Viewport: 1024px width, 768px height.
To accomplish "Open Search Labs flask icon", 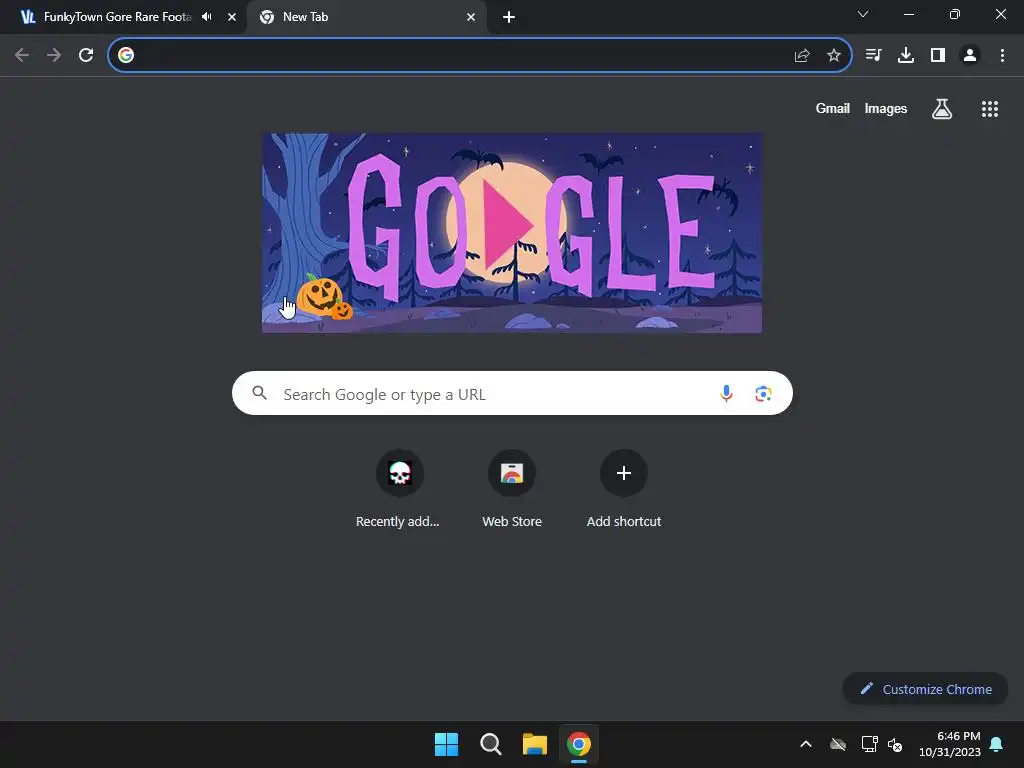I will click(x=942, y=109).
